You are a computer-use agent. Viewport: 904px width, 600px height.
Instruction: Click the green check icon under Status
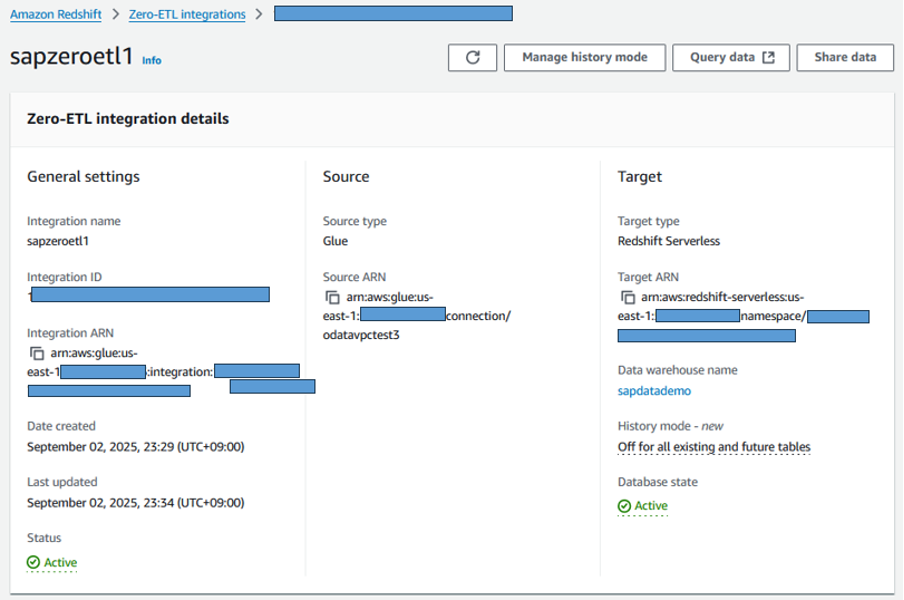pyautogui.click(x=33, y=562)
